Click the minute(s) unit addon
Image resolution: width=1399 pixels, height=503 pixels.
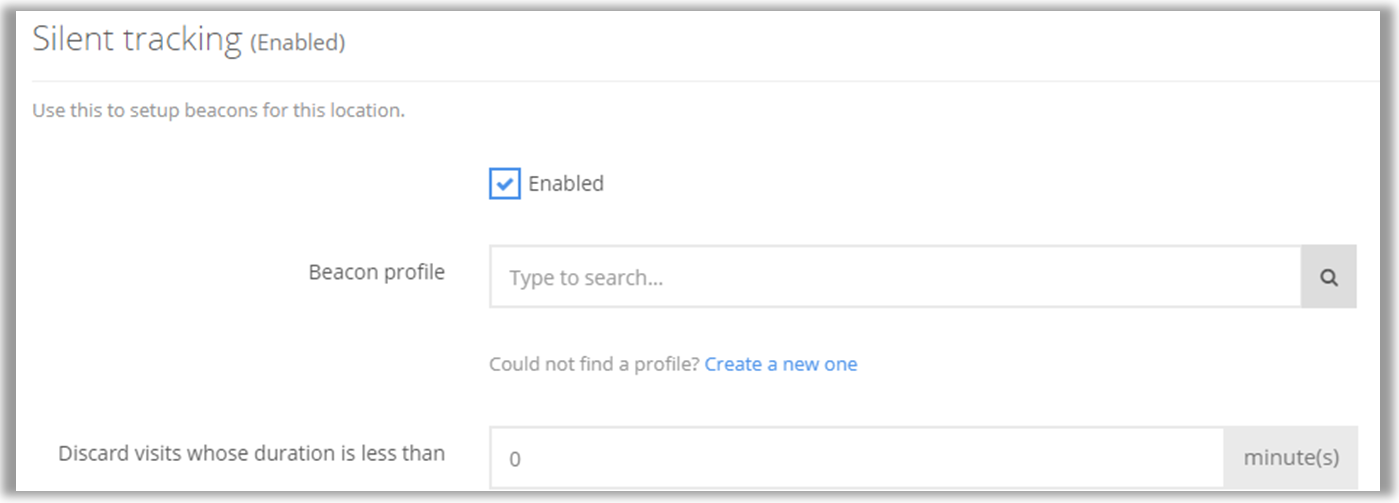tap(1291, 459)
